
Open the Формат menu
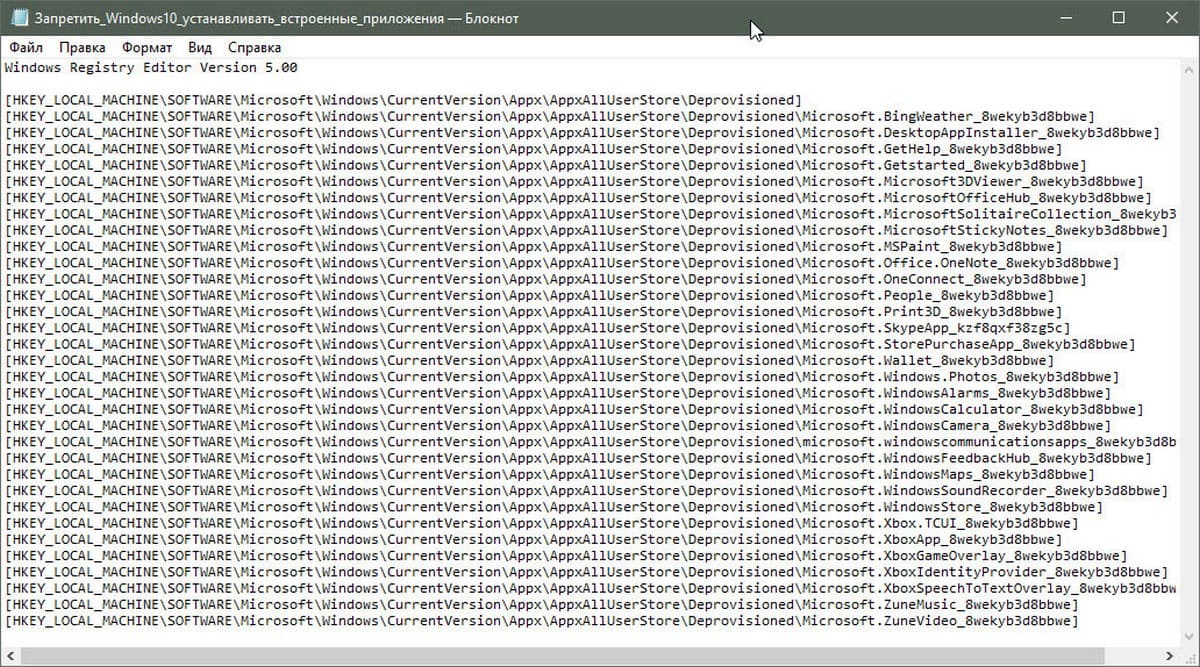(x=147, y=47)
